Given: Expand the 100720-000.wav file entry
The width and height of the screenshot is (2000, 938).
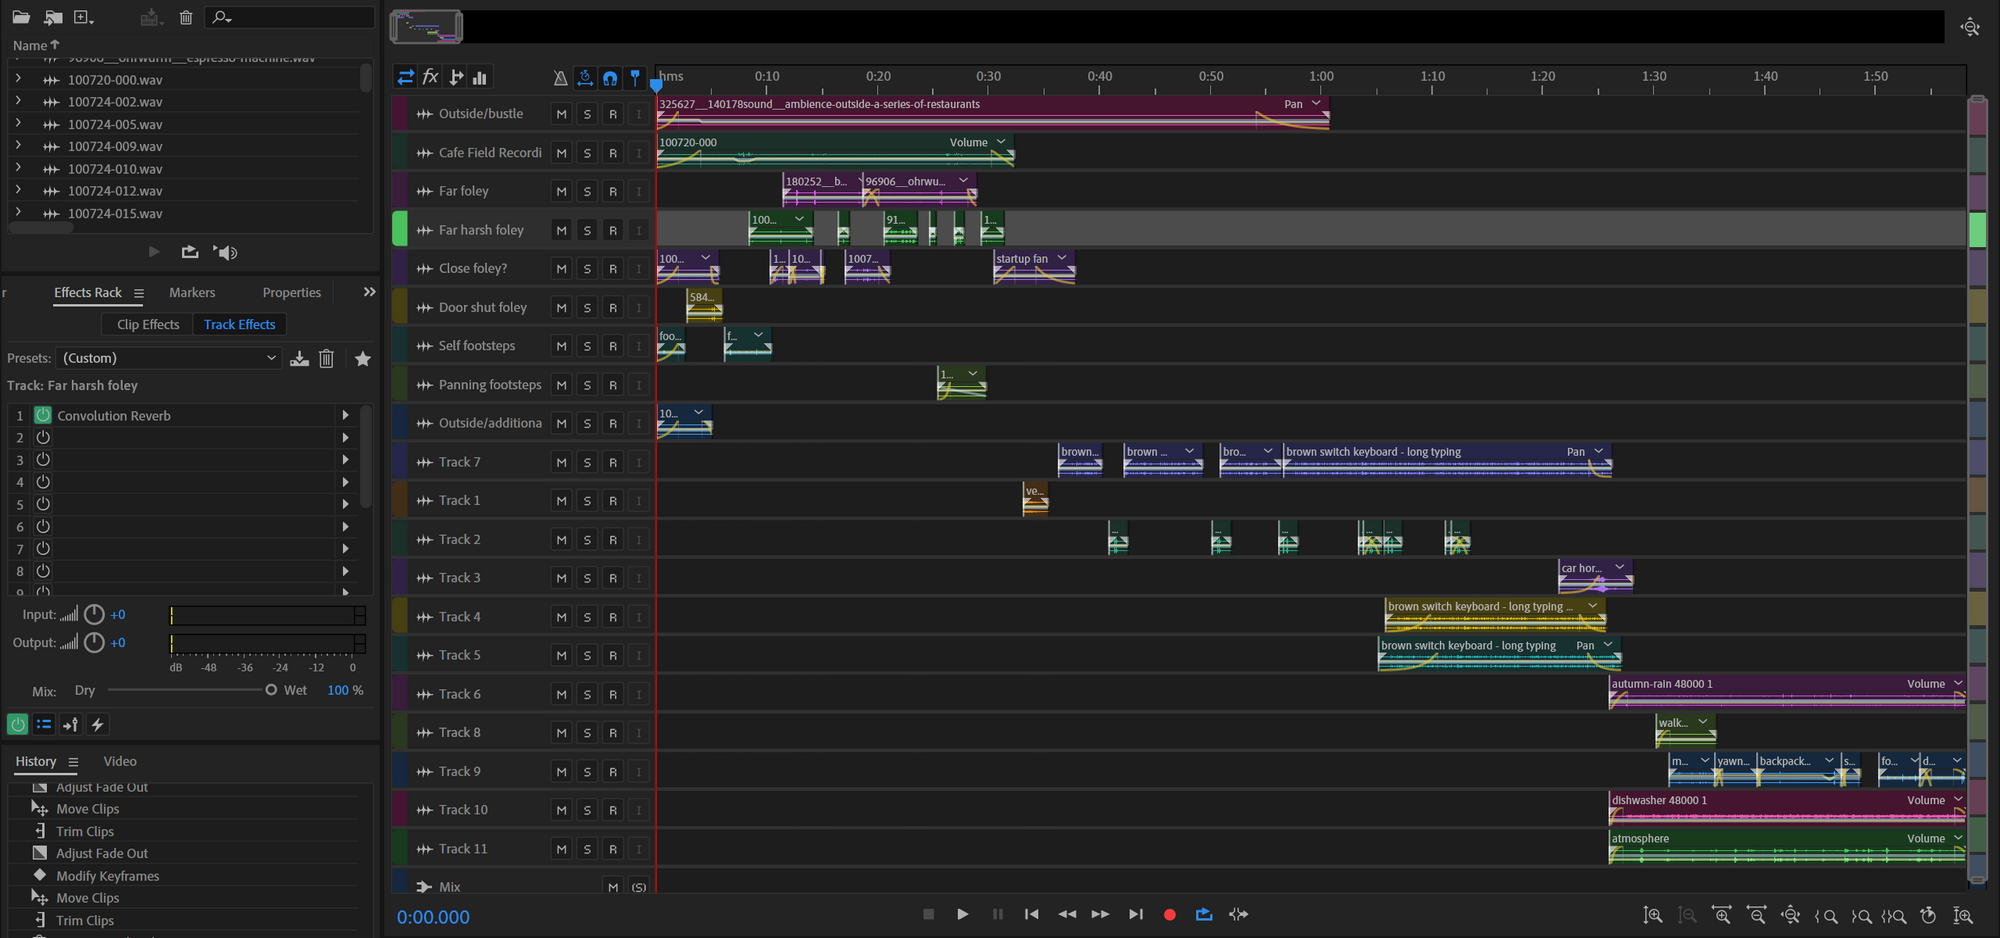Looking at the screenshot, I should point(18,79).
